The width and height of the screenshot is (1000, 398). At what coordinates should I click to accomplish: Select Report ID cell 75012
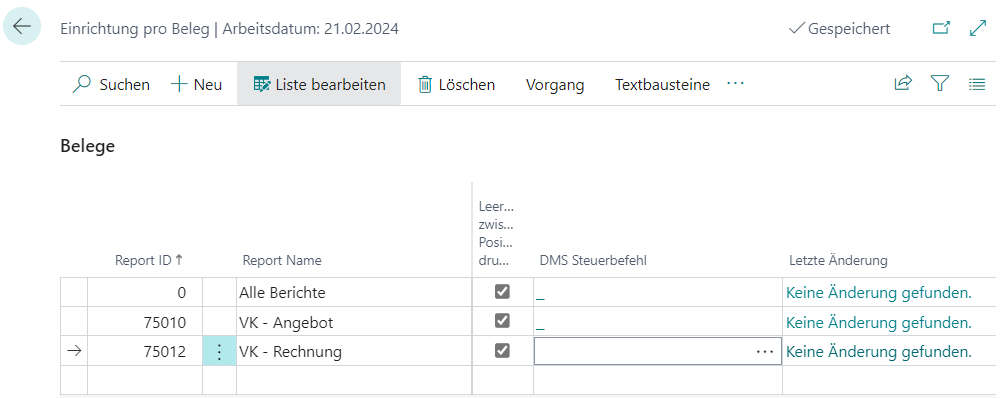(x=145, y=351)
